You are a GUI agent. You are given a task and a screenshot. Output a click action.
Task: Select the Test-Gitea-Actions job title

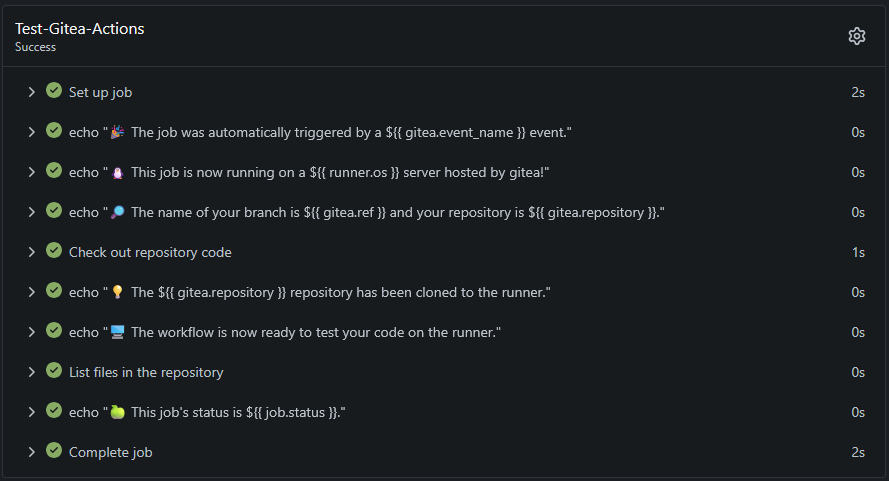pos(80,29)
